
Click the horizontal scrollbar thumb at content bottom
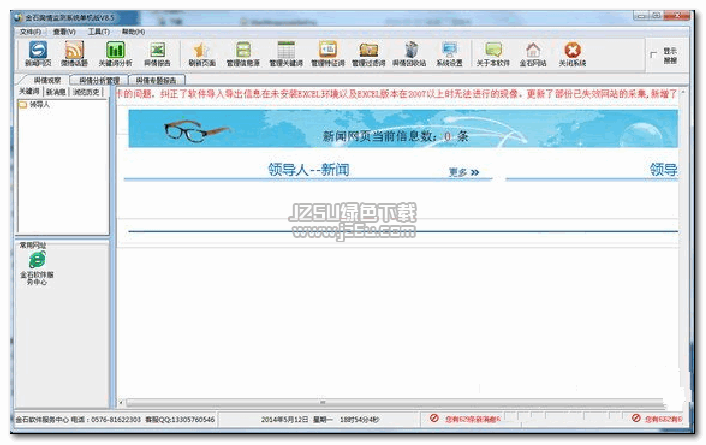(323, 402)
